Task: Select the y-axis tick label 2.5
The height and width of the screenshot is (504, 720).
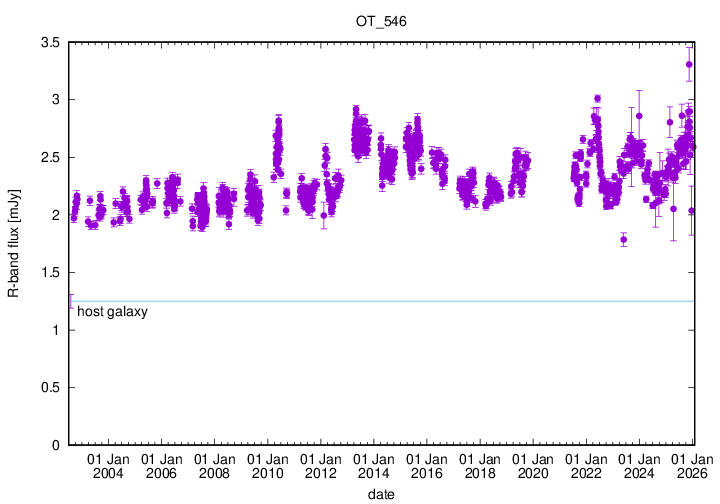Action: coord(49,158)
